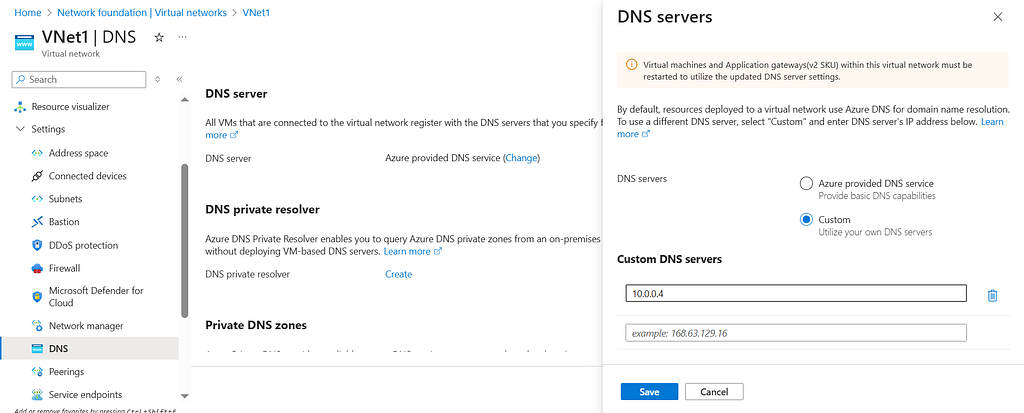Click the Private DNS zones heading
Viewport: 1024px width, 413px height.
pyautogui.click(x=256, y=325)
